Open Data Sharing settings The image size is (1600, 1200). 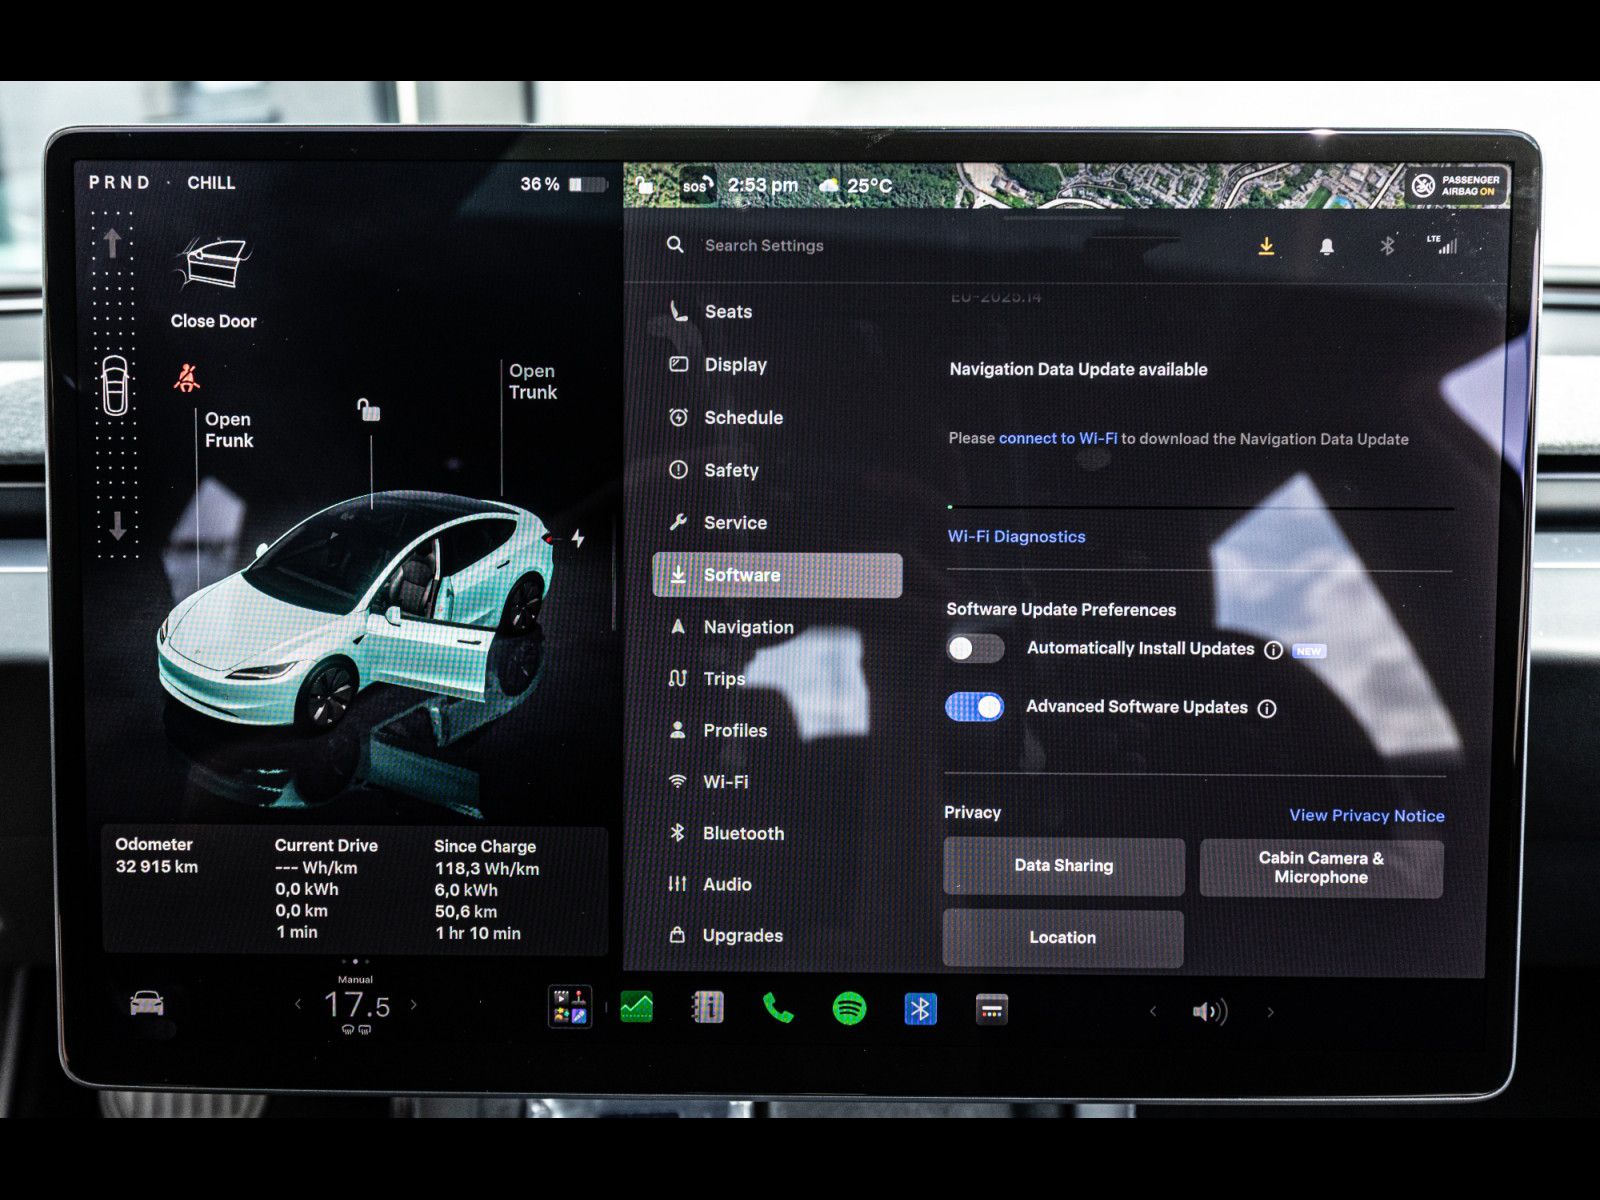[x=1064, y=866]
